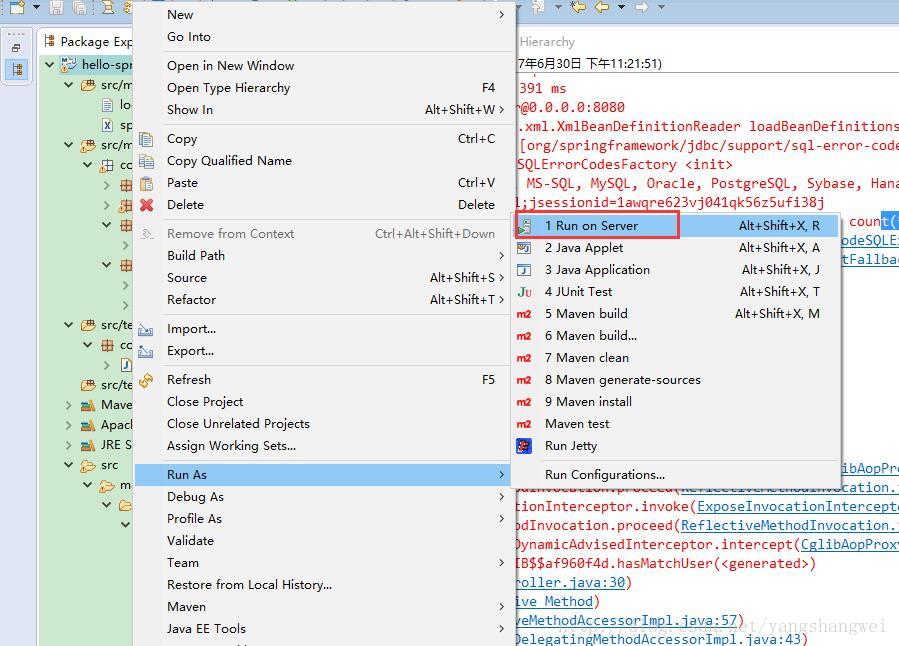Click the Forward navigation arrow in the toolbar
This screenshot has width=899, height=646.
640,6
